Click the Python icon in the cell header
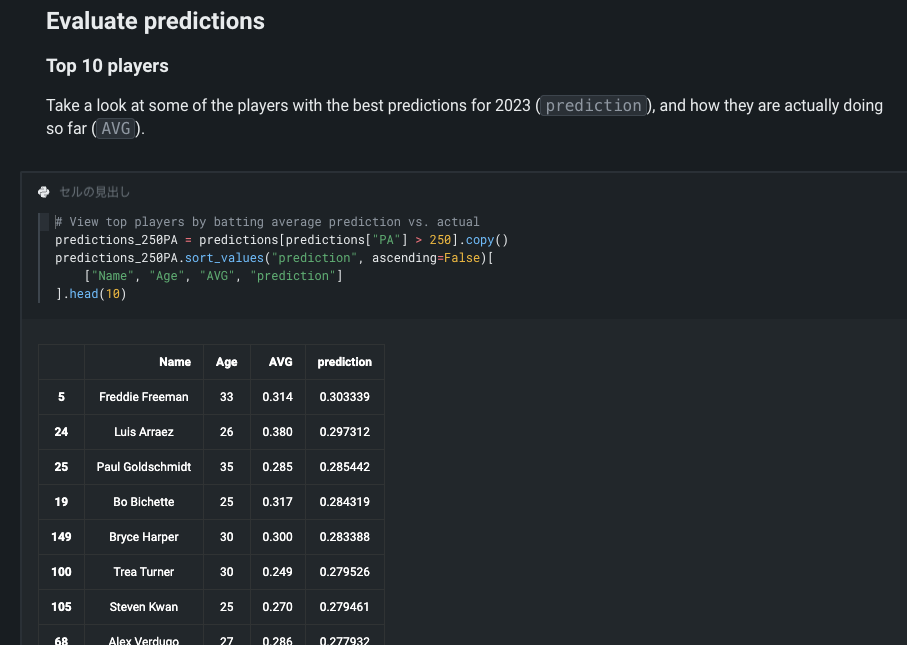This screenshot has width=907, height=645. 43,192
